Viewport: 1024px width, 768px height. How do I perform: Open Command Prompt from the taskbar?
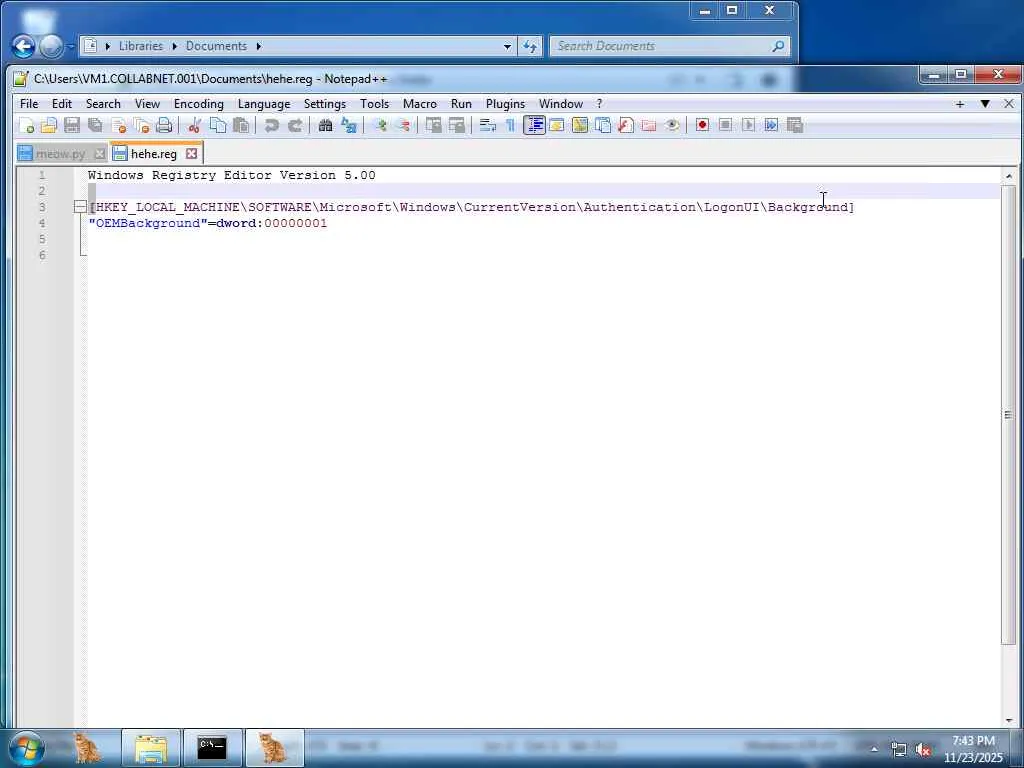coord(212,748)
